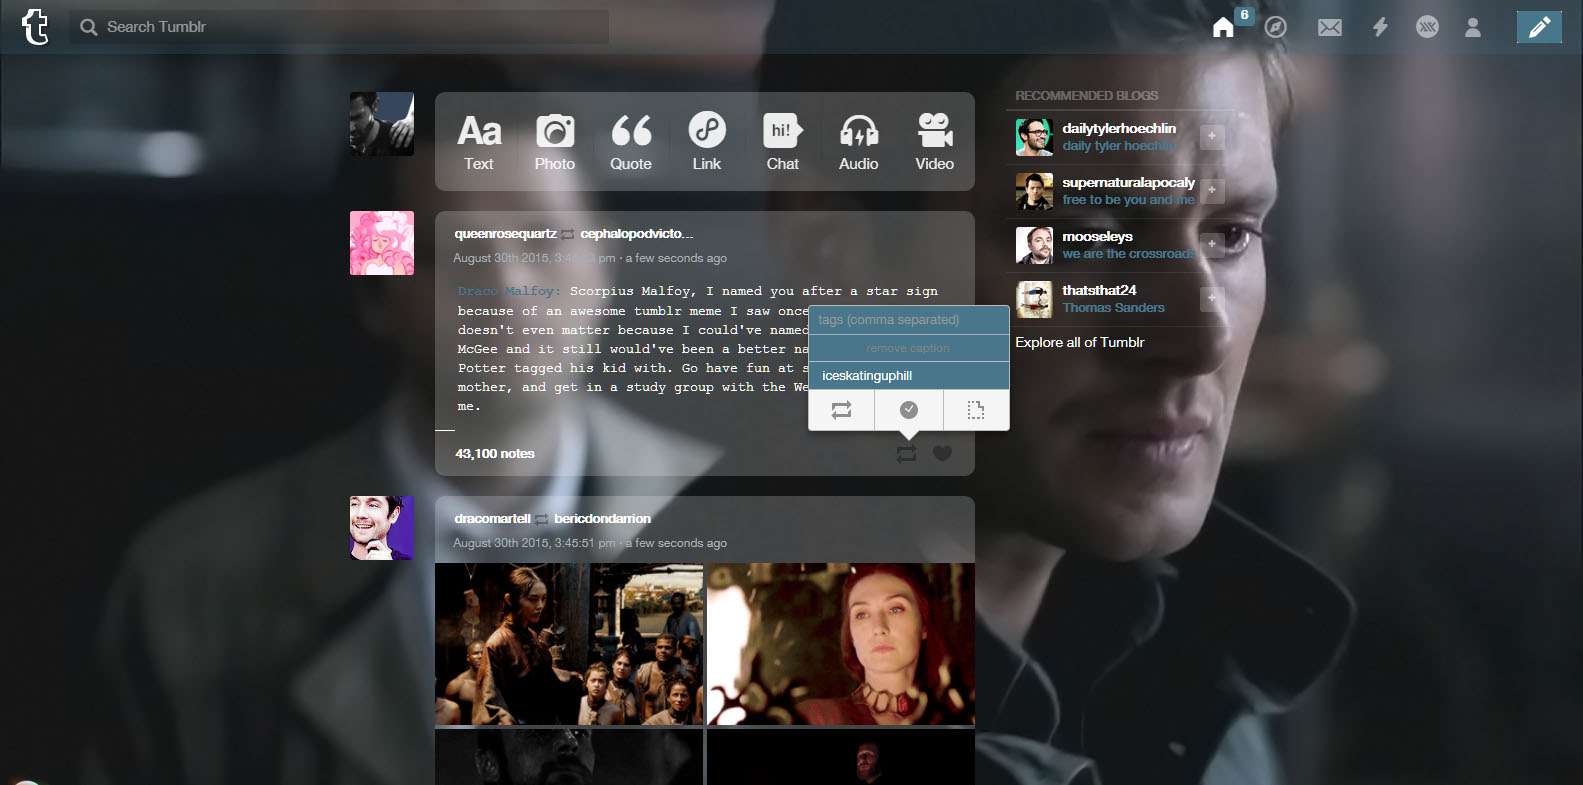The width and height of the screenshot is (1583, 785).
Task: Open the queenrosequartz blog link
Action: pyautogui.click(x=505, y=234)
